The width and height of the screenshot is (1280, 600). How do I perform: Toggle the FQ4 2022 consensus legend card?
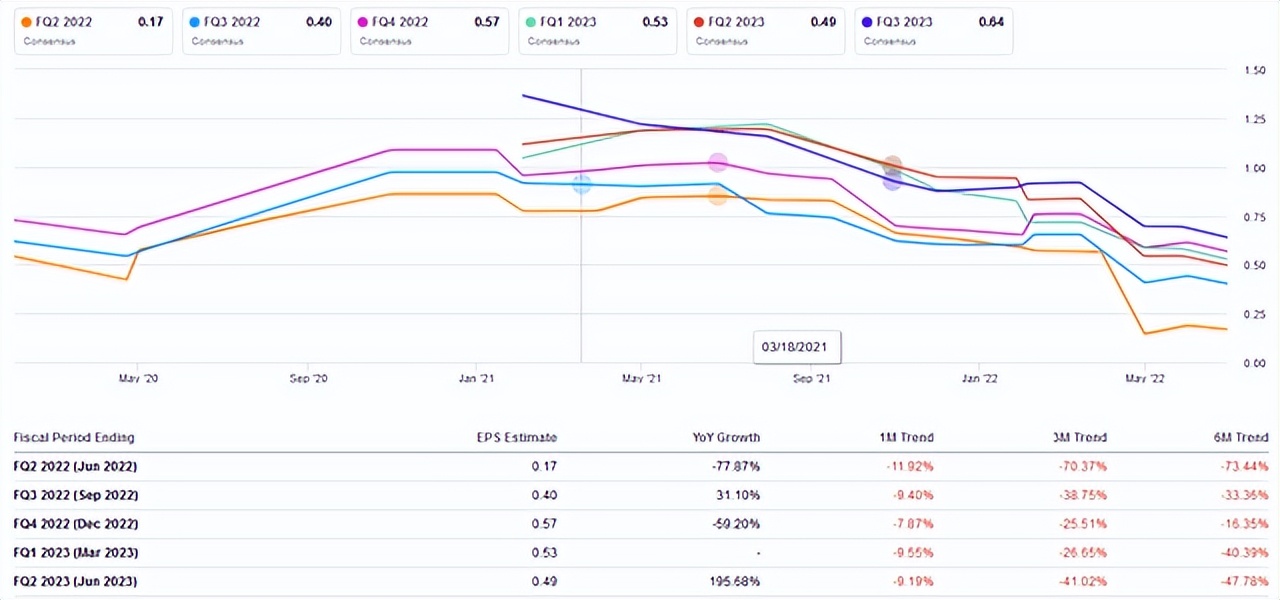click(428, 31)
